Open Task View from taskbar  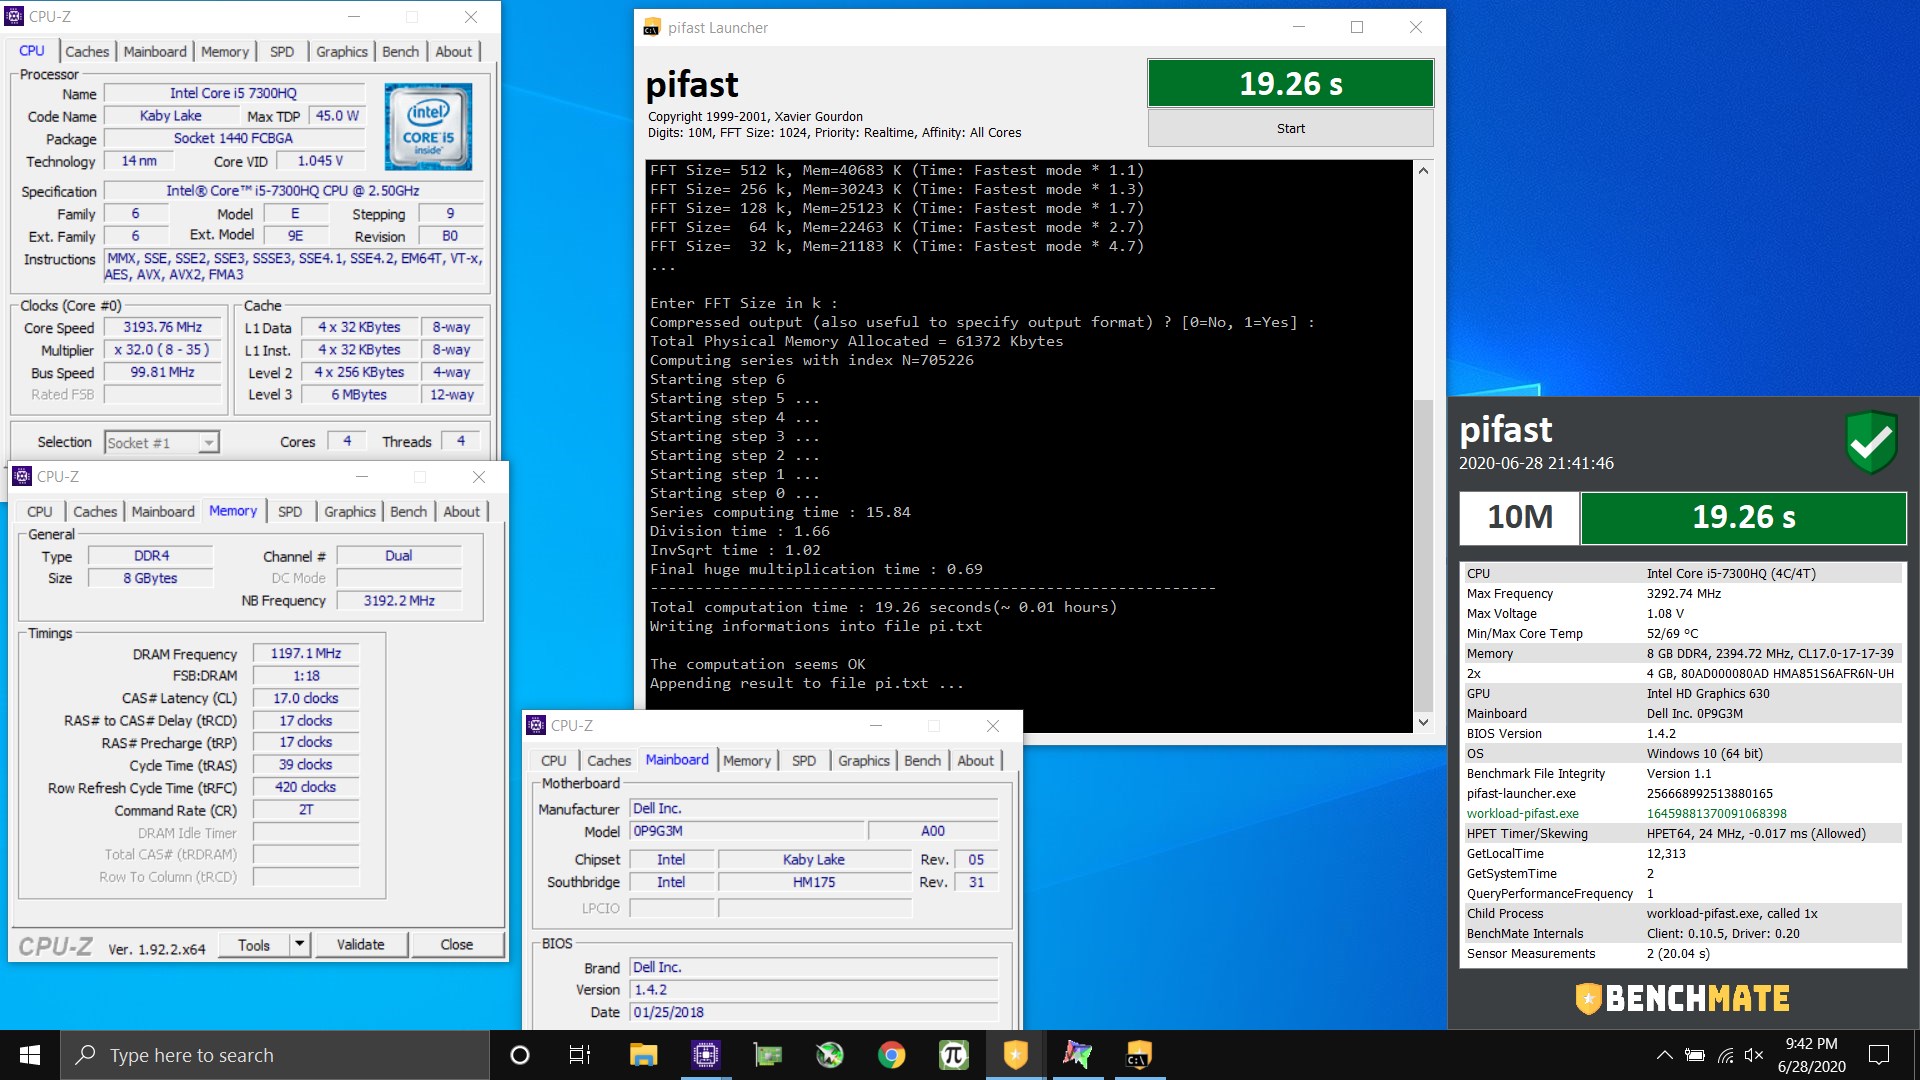pyautogui.click(x=580, y=1055)
